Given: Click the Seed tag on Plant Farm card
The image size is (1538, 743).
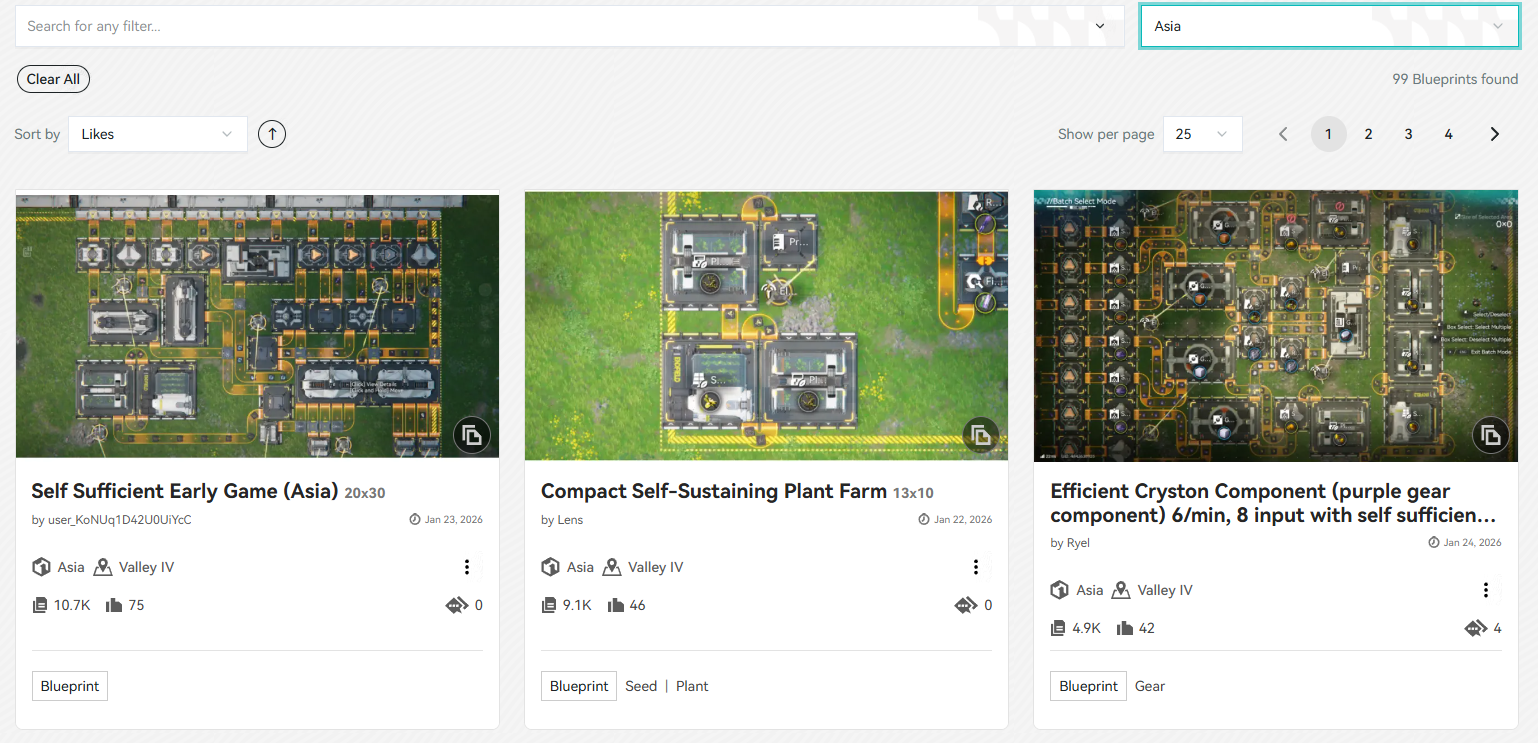Looking at the screenshot, I should pos(641,686).
